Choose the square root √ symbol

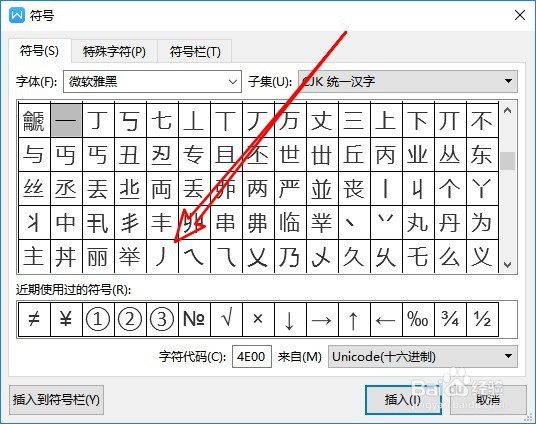click(x=227, y=319)
